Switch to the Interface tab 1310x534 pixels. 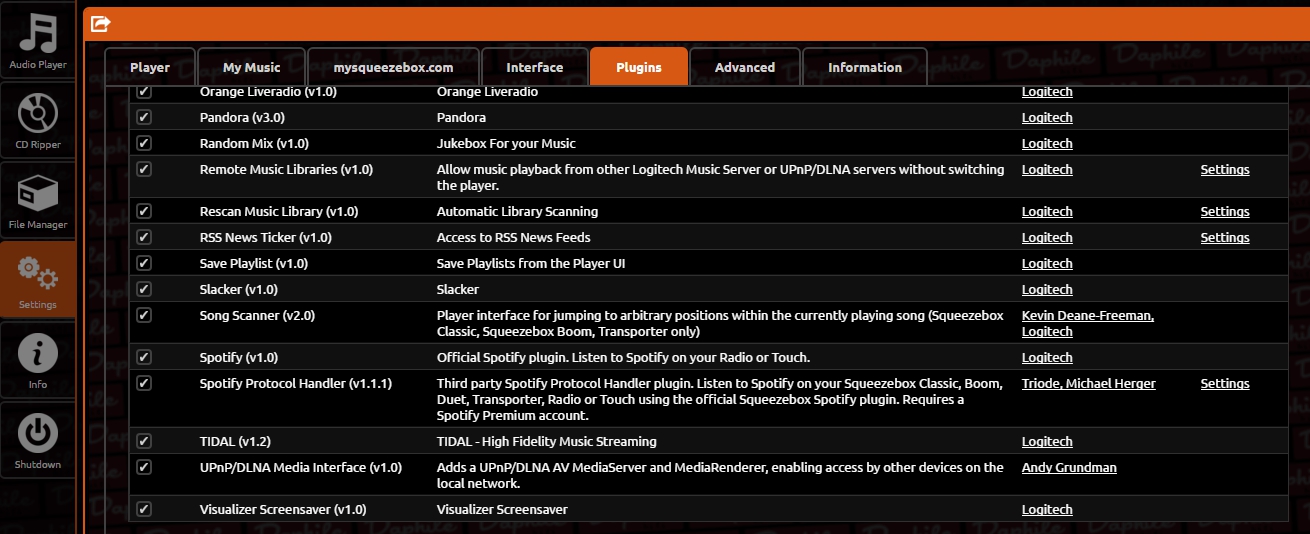click(x=534, y=67)
